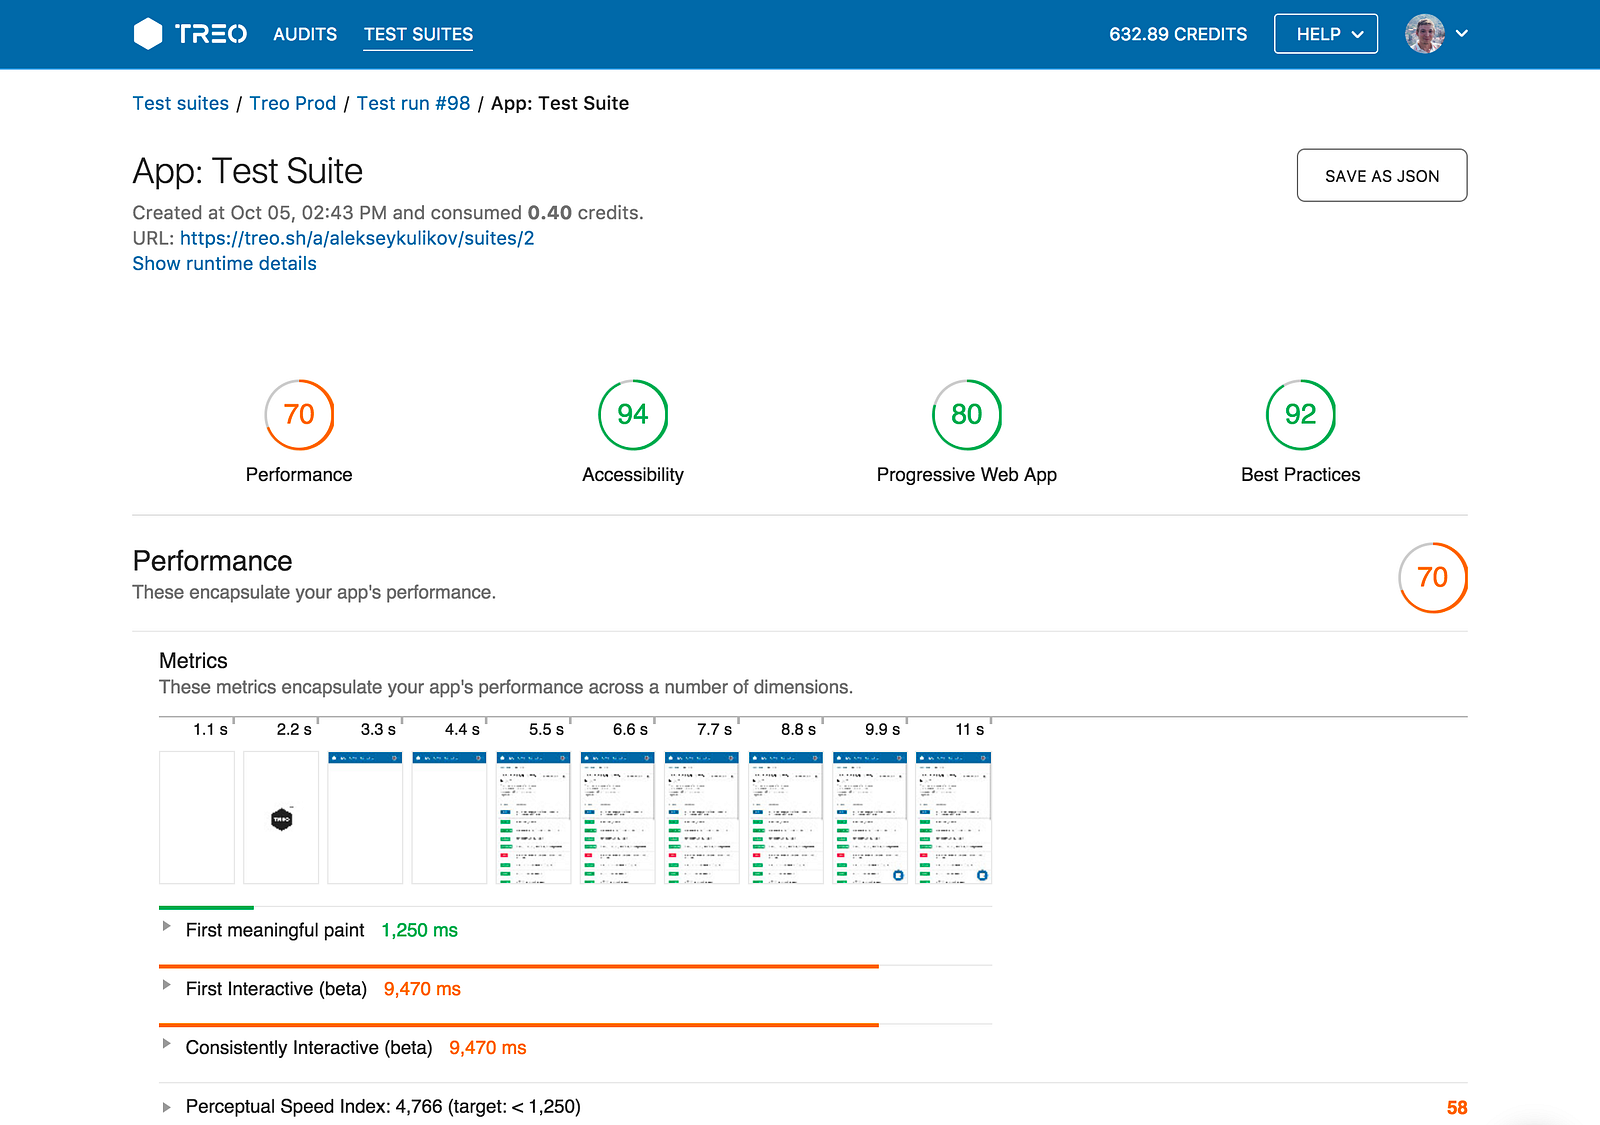Screen dimensions: 1600x1125
Task: Expand First meaningful paint details
Action: pyautogui.click(x=167, y=927)
